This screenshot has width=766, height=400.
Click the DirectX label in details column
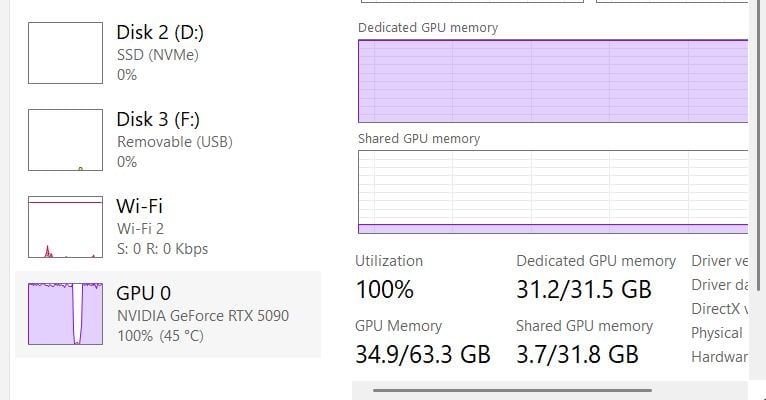[716, 309]
